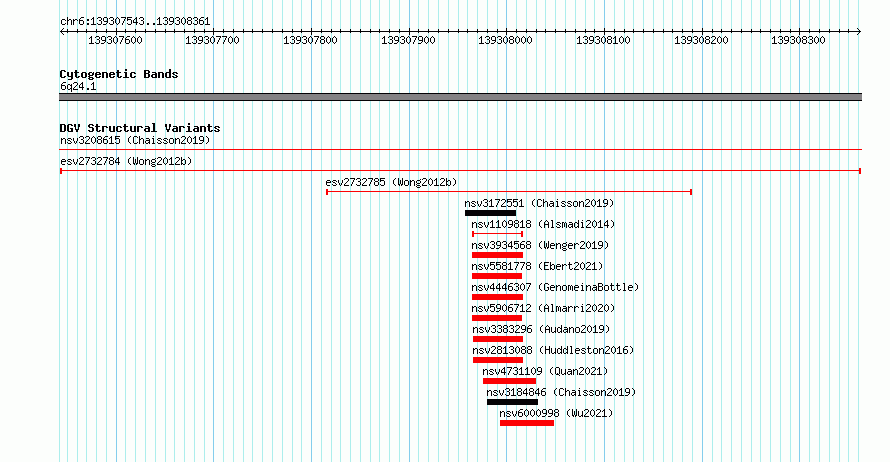Viewport: 890px width, 462px height.
Task: Click the DGV Structural Variants track title
Action: coord(140,128)
